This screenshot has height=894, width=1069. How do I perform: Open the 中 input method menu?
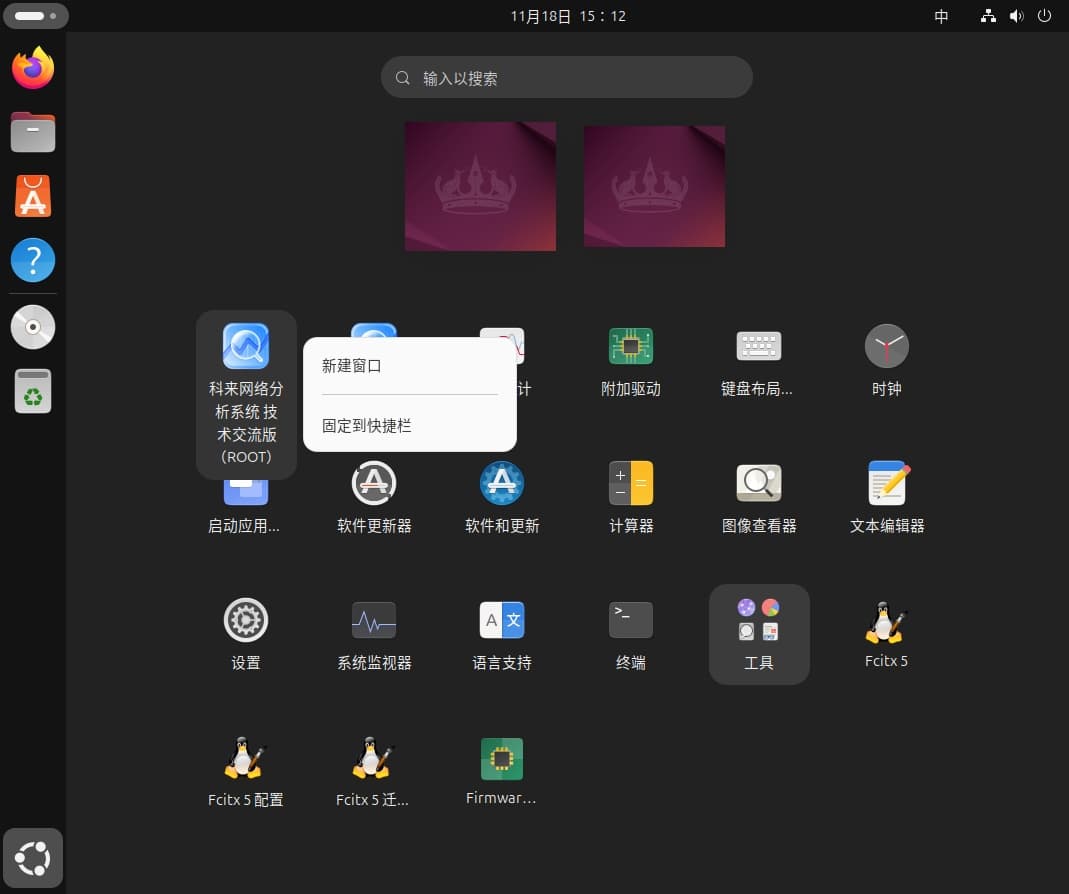[941, 16]
